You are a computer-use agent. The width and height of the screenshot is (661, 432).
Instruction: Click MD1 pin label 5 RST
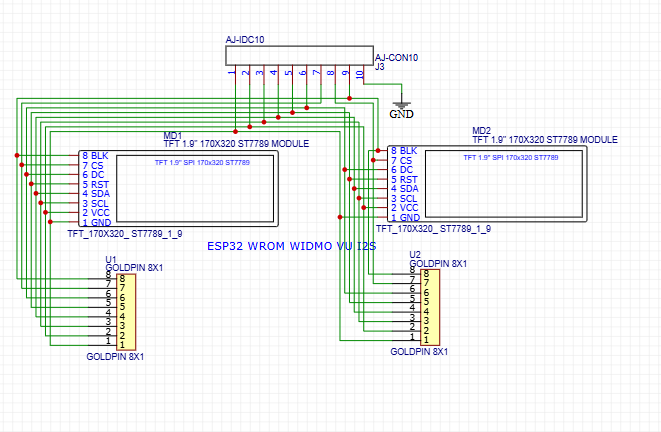96,185
